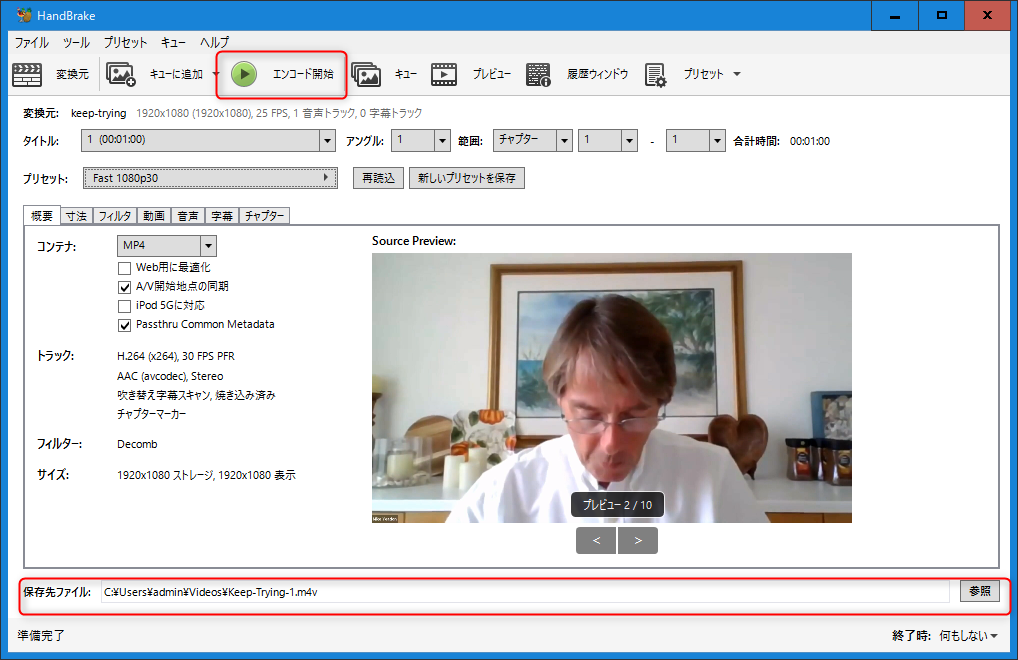Open the ファイル menu

pos(31,43)
